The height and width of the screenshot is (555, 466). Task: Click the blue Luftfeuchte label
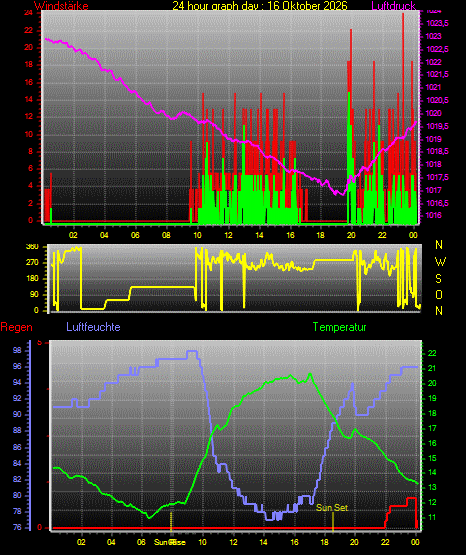(x=93, y=326)
